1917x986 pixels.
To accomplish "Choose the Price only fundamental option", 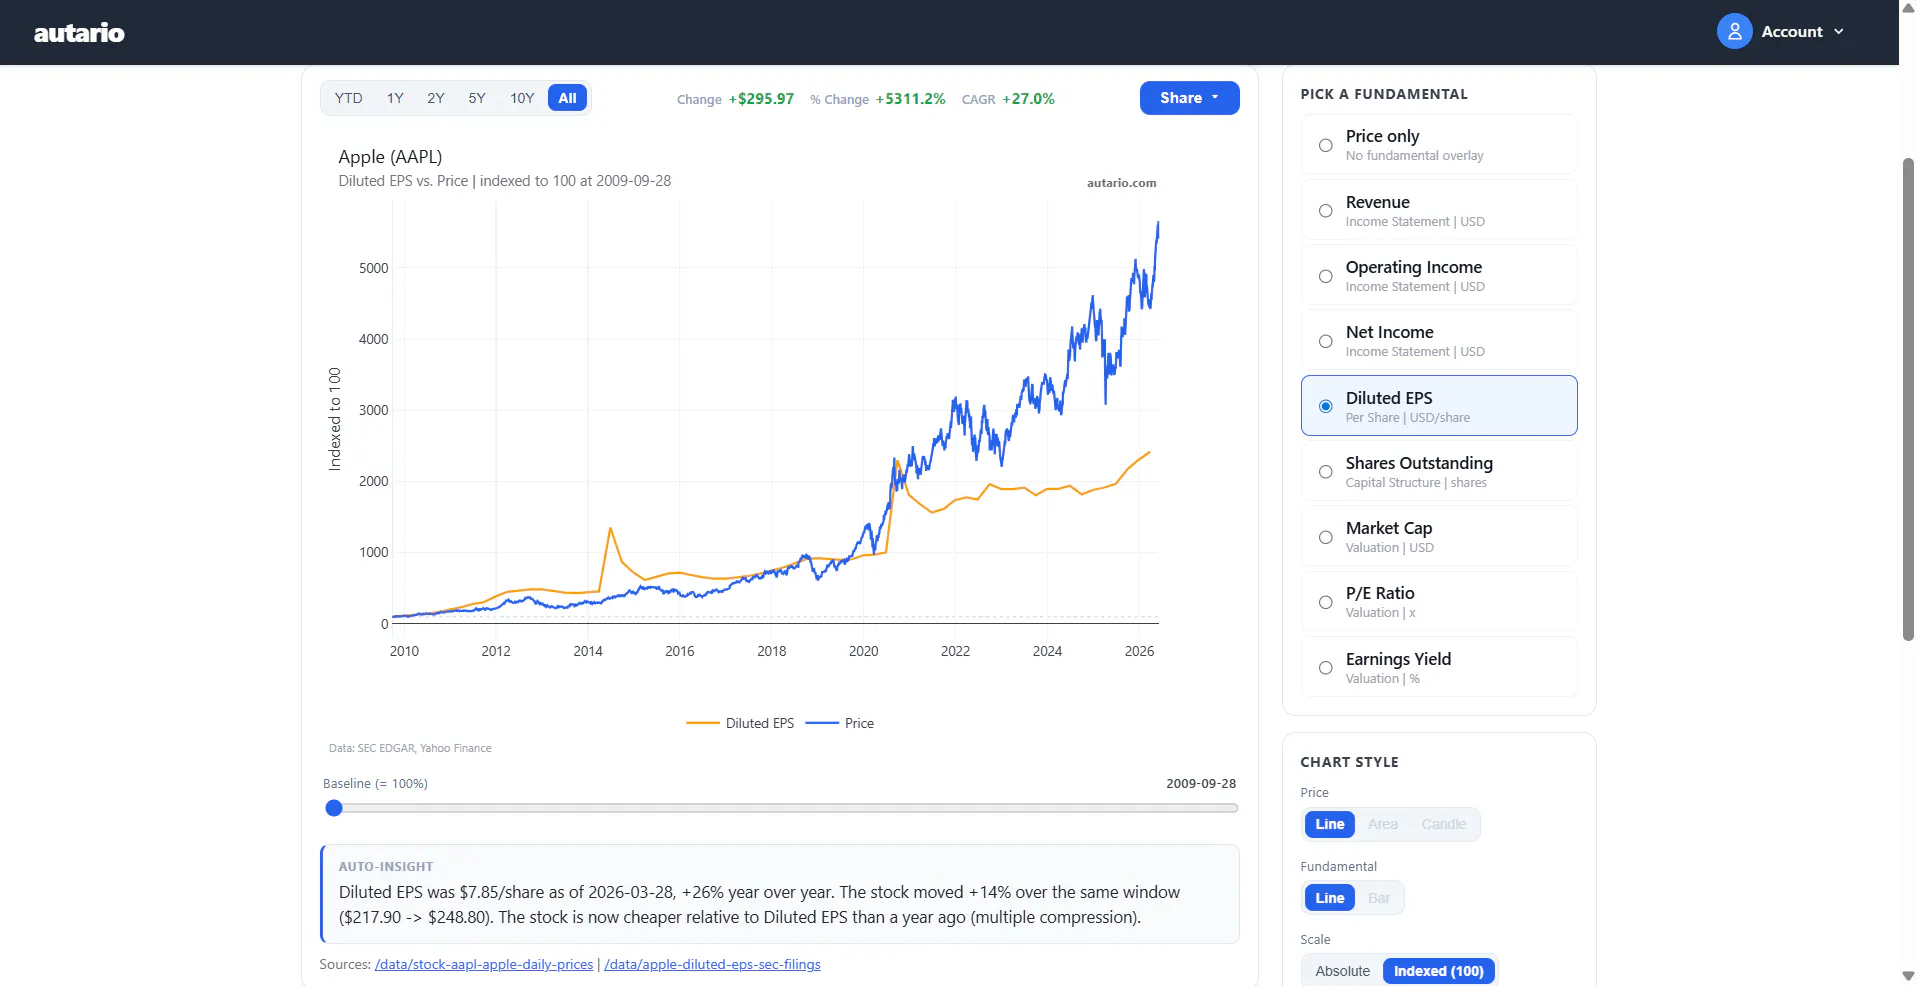I will (x=1439, y=145).
